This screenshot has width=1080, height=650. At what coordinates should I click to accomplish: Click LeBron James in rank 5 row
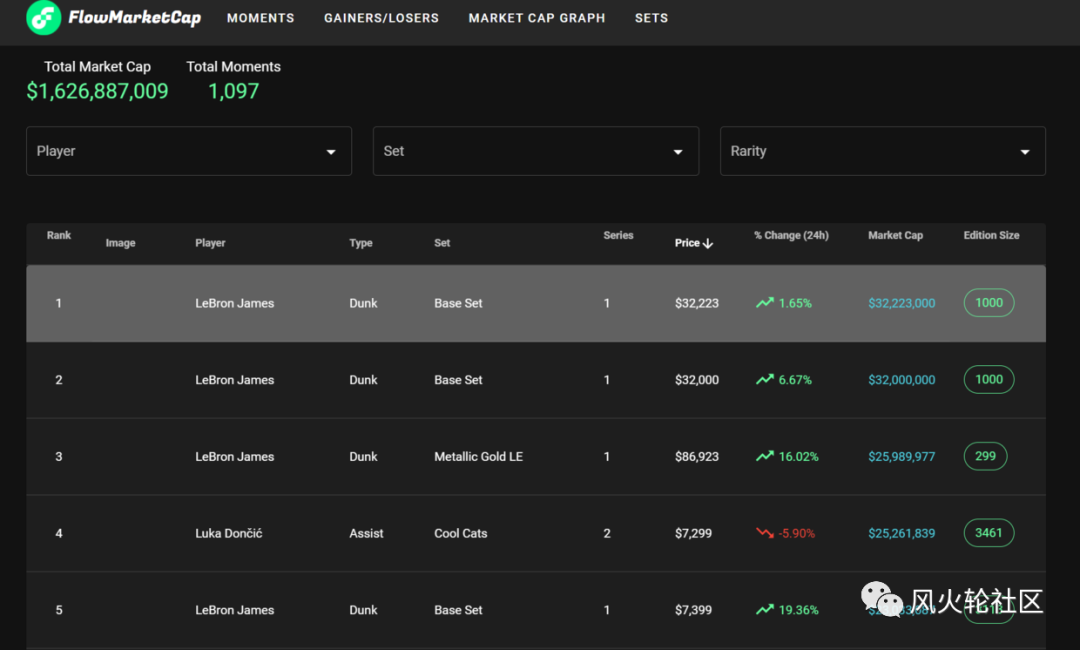coord(234,609)
